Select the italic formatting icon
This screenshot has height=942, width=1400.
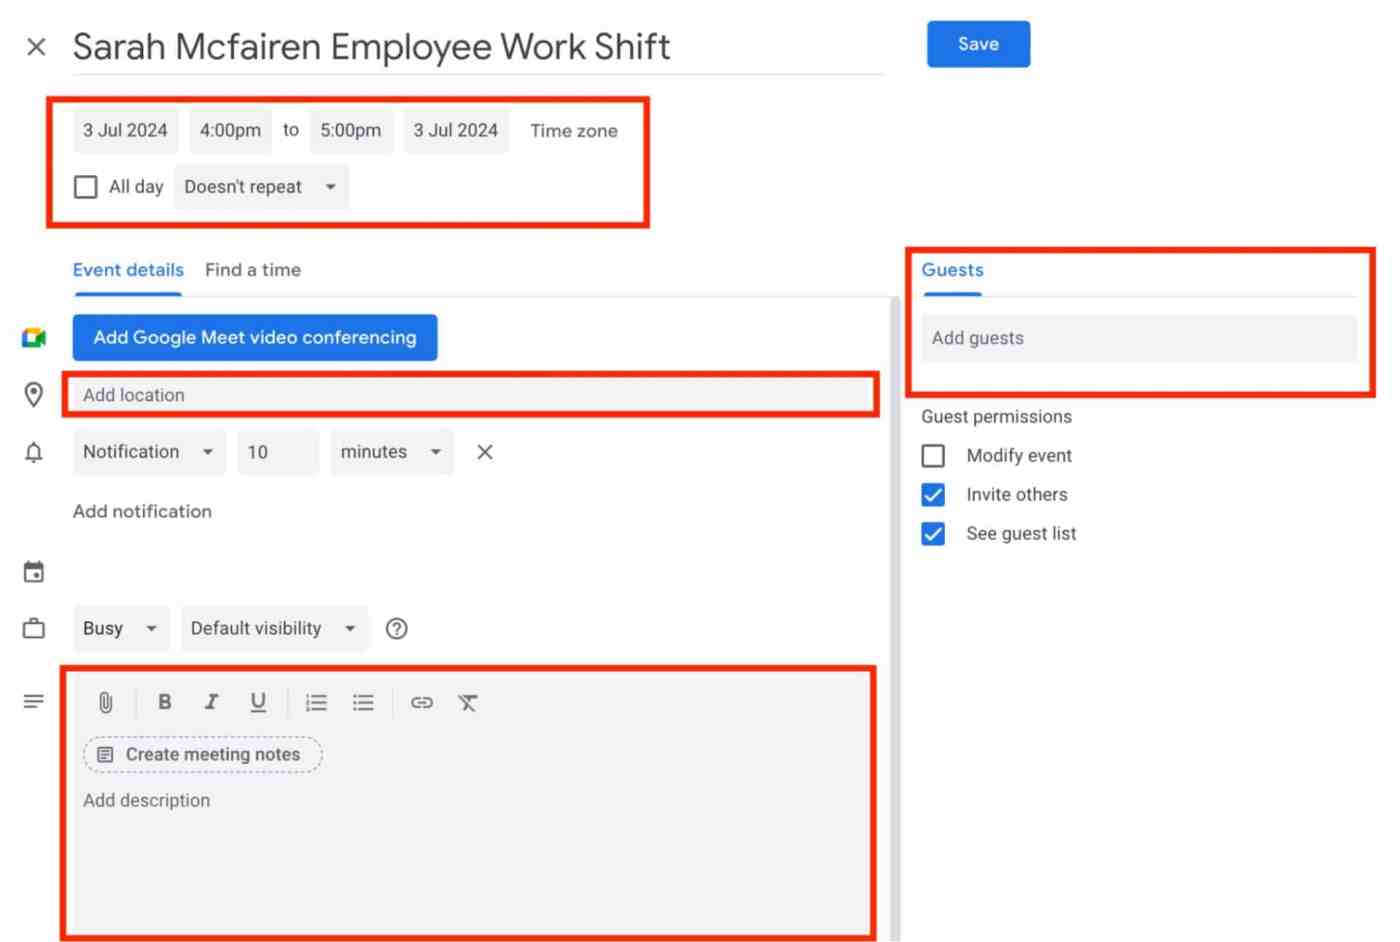211,702
